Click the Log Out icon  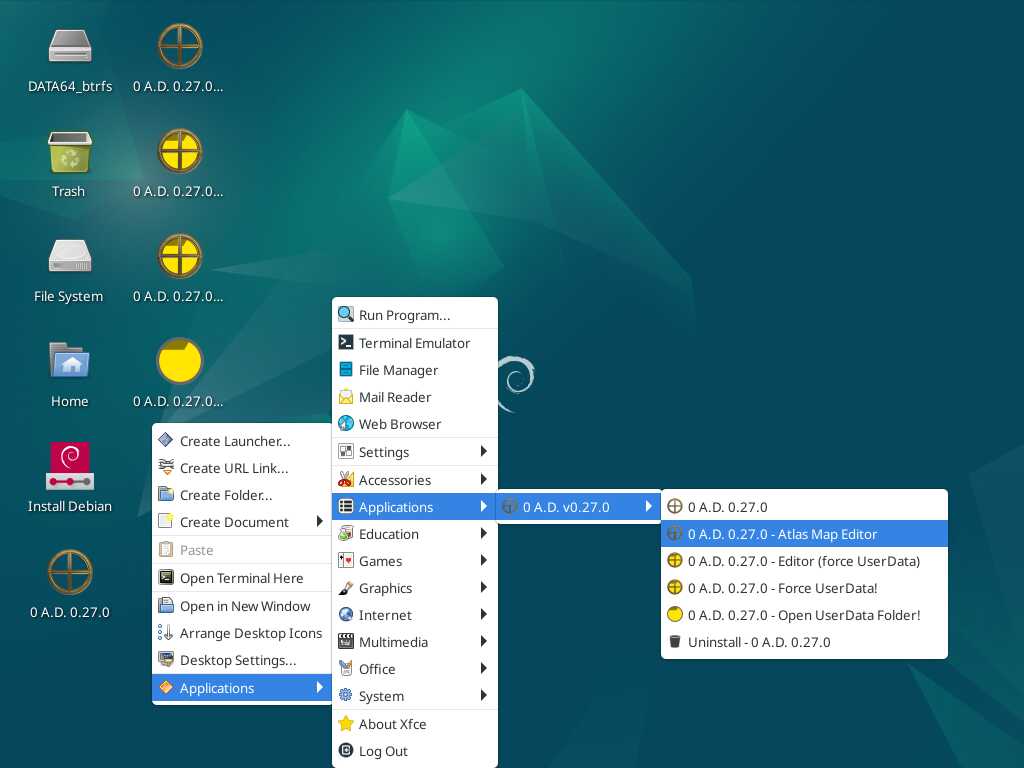coord(346,751)
